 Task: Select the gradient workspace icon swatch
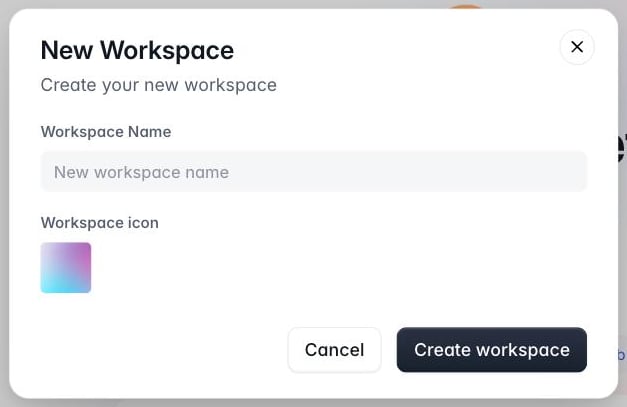(66, 267)
